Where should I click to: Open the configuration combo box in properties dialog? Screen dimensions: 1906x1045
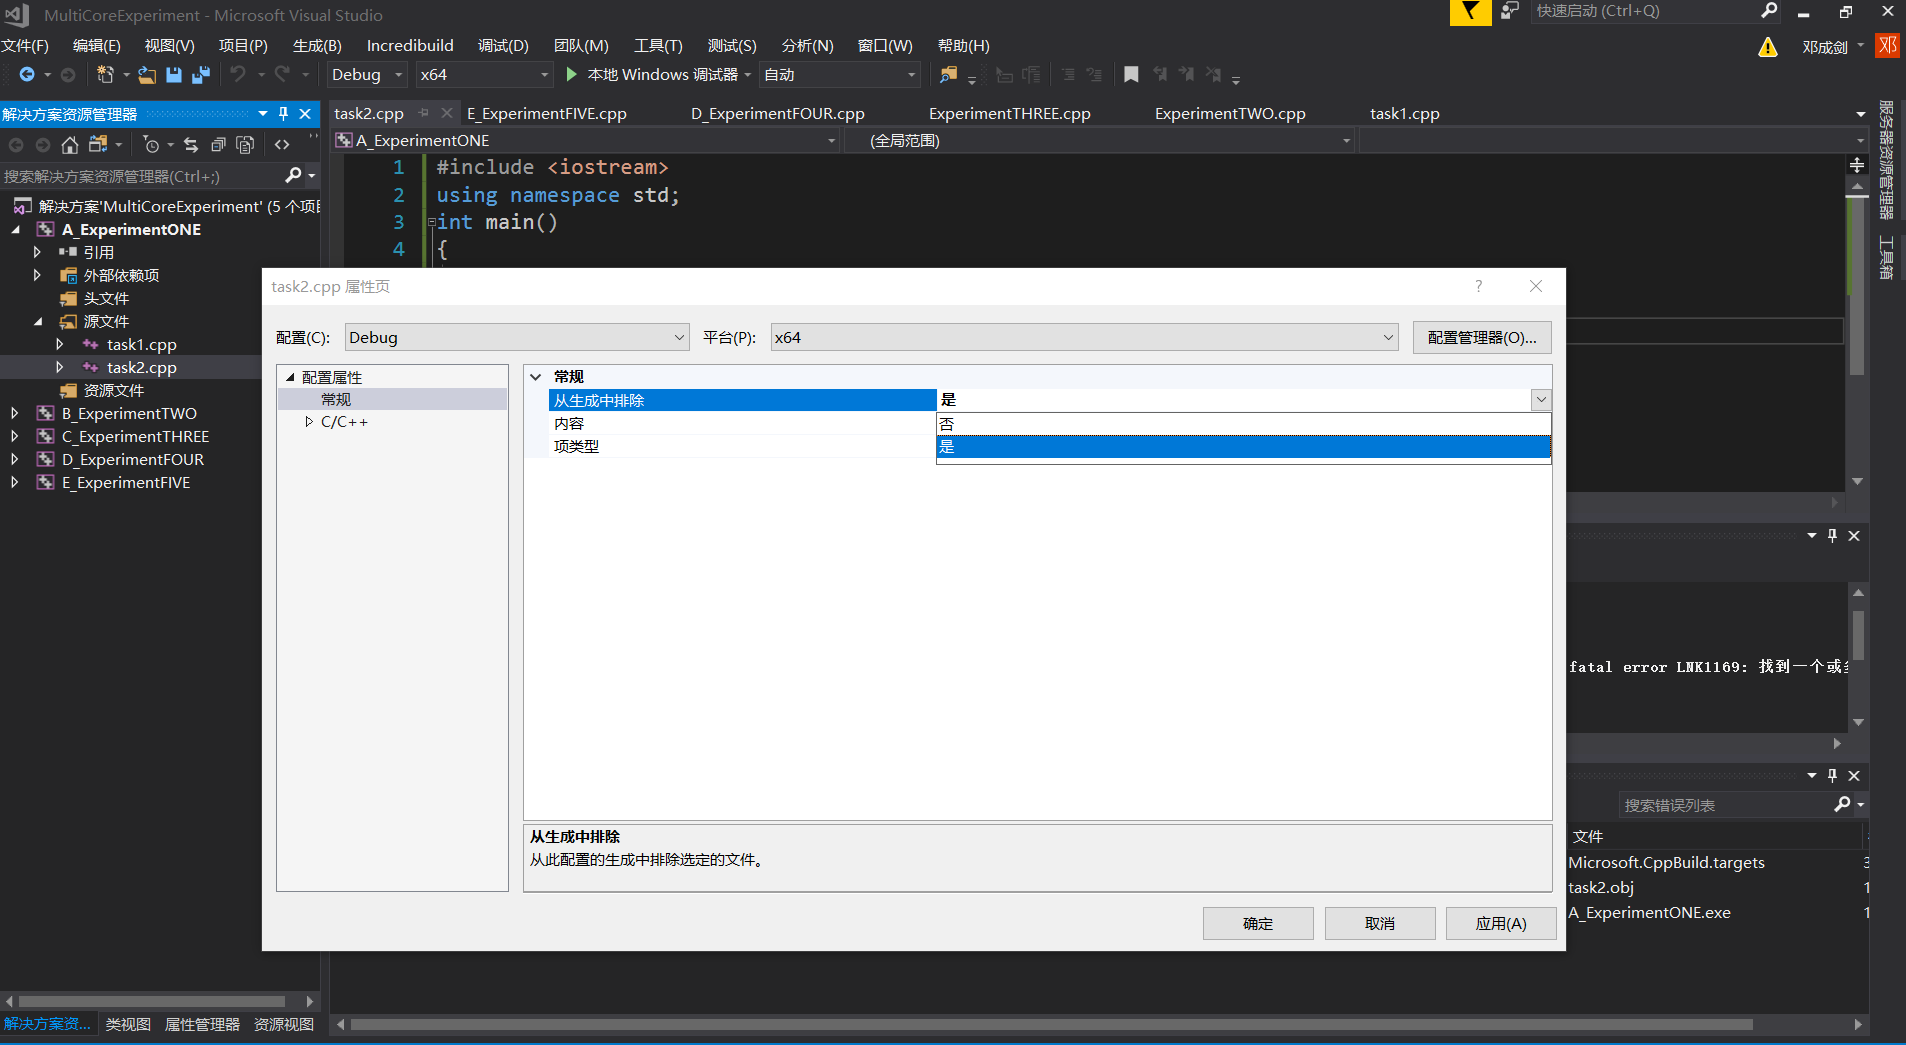pyautogui.click(x=517, y=338)
